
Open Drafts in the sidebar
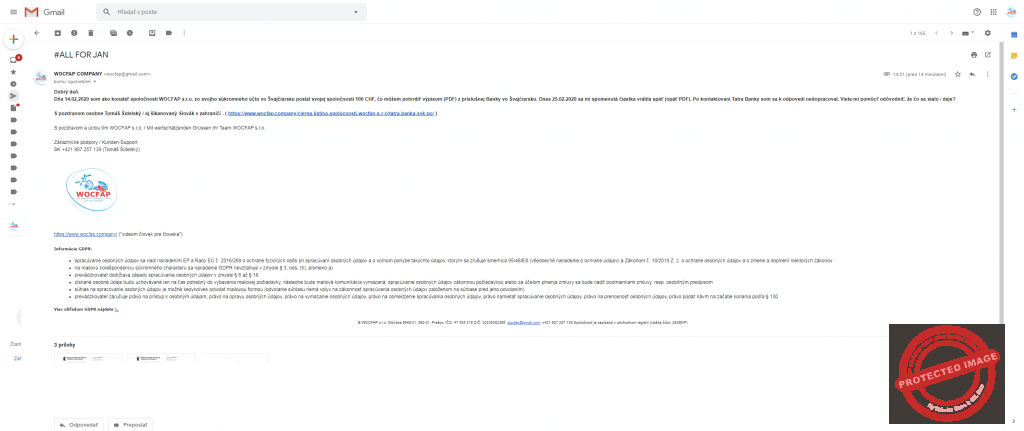pos(13,108)
